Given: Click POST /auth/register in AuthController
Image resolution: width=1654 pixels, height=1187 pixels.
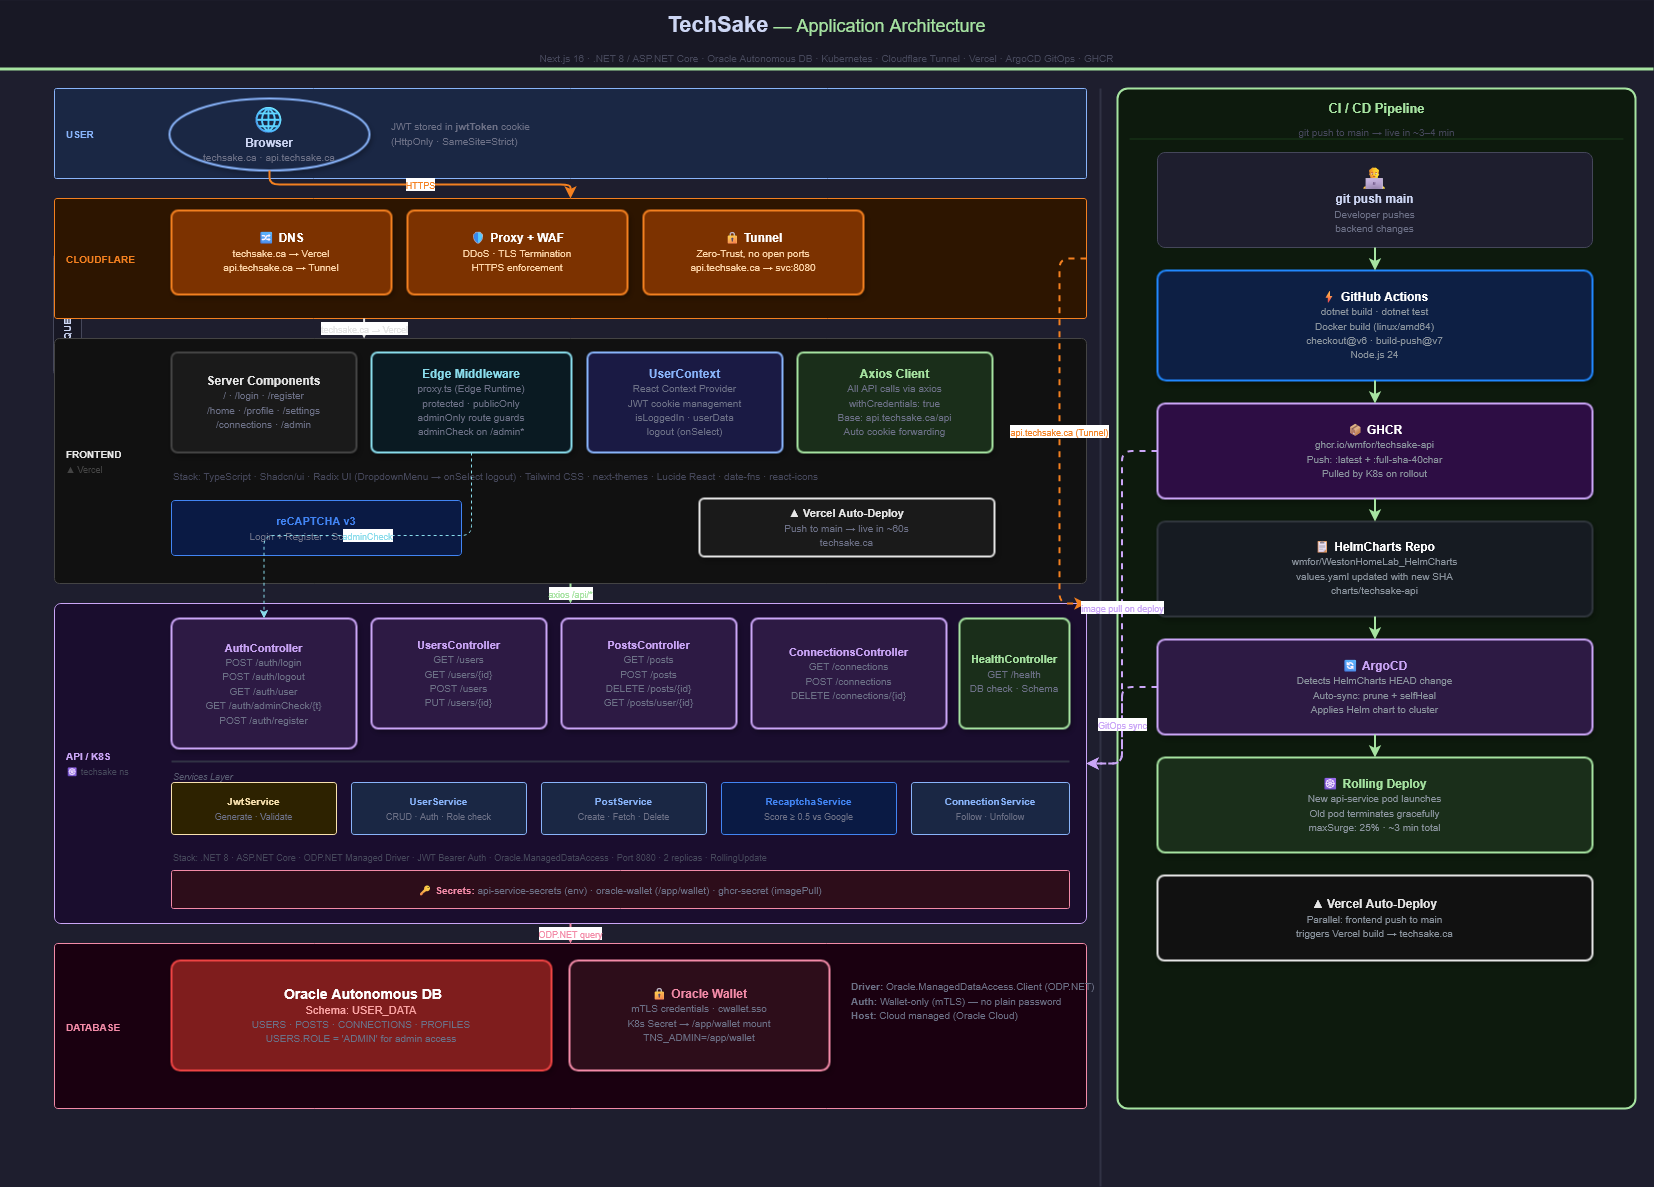Looking at the screenshot, I should point(264,721).
